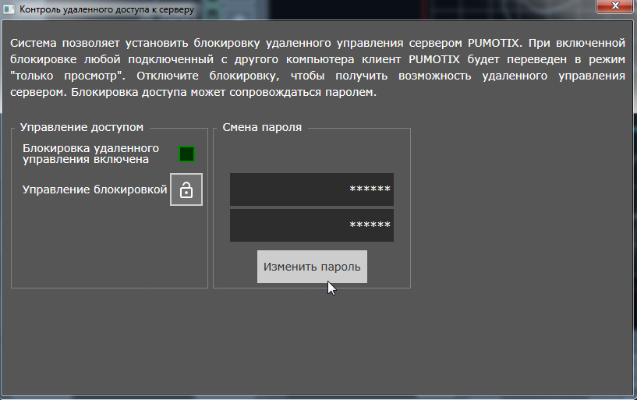Click the 'Изменить пароль' button
Image resolution: width=637 pixels, height=400 pixels.
[x=312, y=266]
